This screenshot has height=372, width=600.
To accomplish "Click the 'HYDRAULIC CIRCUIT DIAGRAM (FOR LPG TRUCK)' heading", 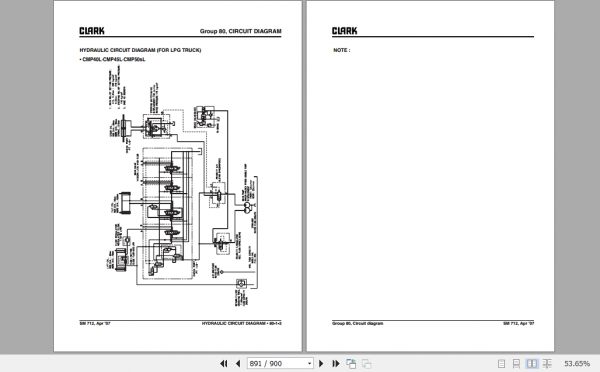I will click(x=140, y=50).
